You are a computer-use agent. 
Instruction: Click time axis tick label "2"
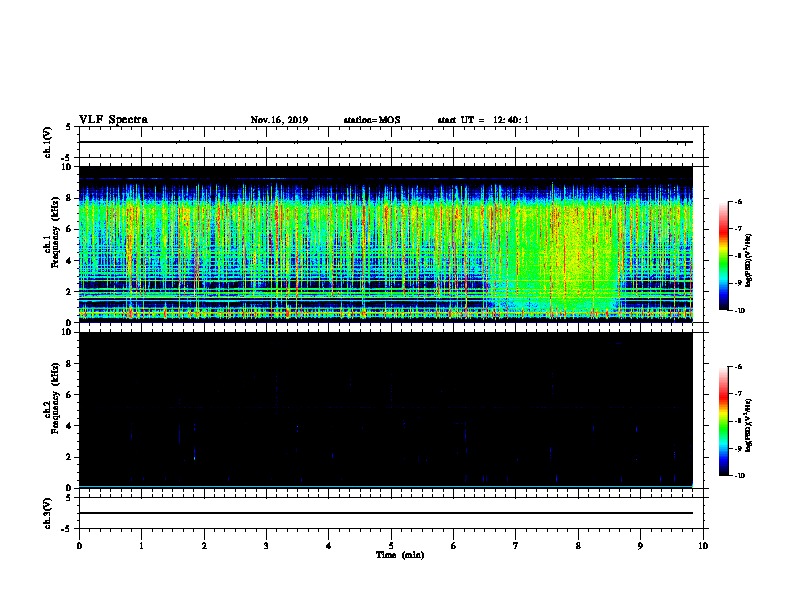point(204,546)
